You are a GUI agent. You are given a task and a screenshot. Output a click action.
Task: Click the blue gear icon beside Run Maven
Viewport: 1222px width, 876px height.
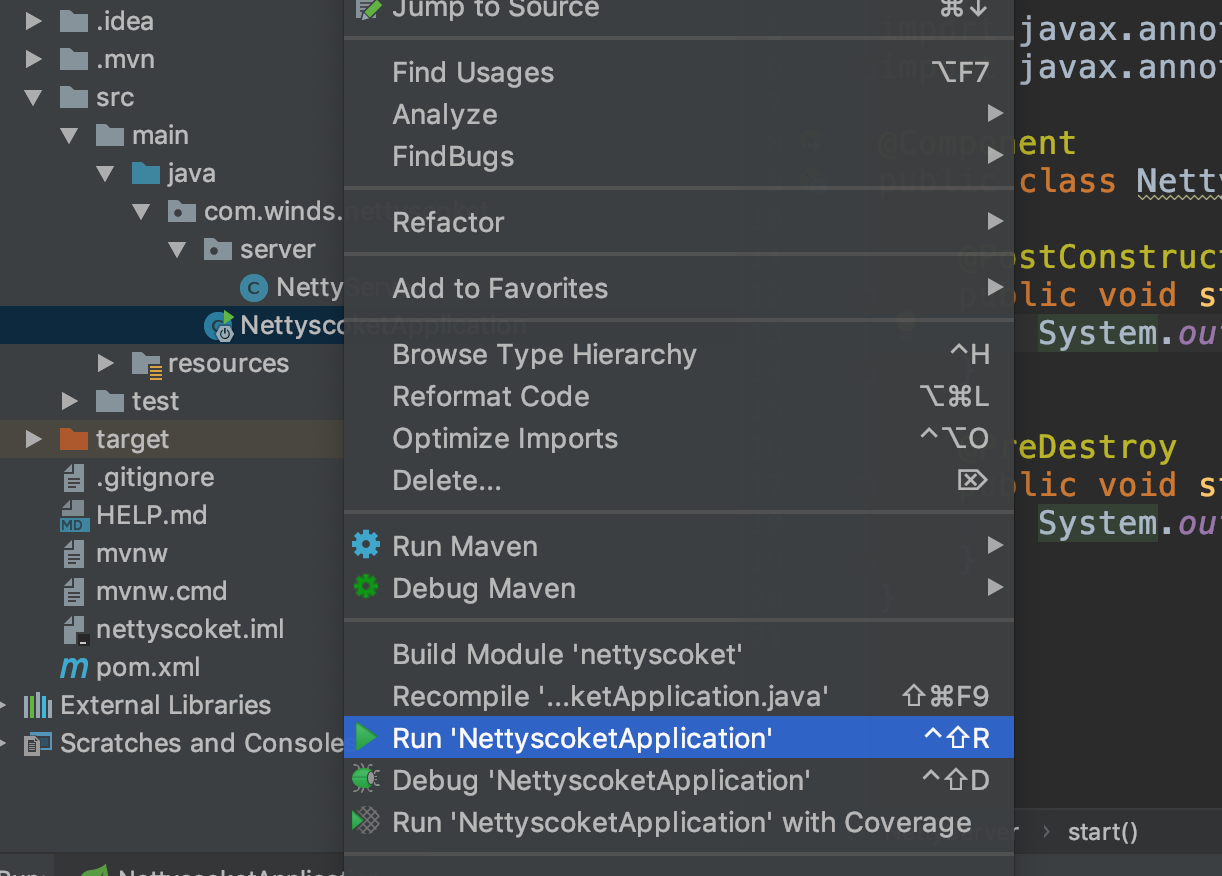point(367,545)
